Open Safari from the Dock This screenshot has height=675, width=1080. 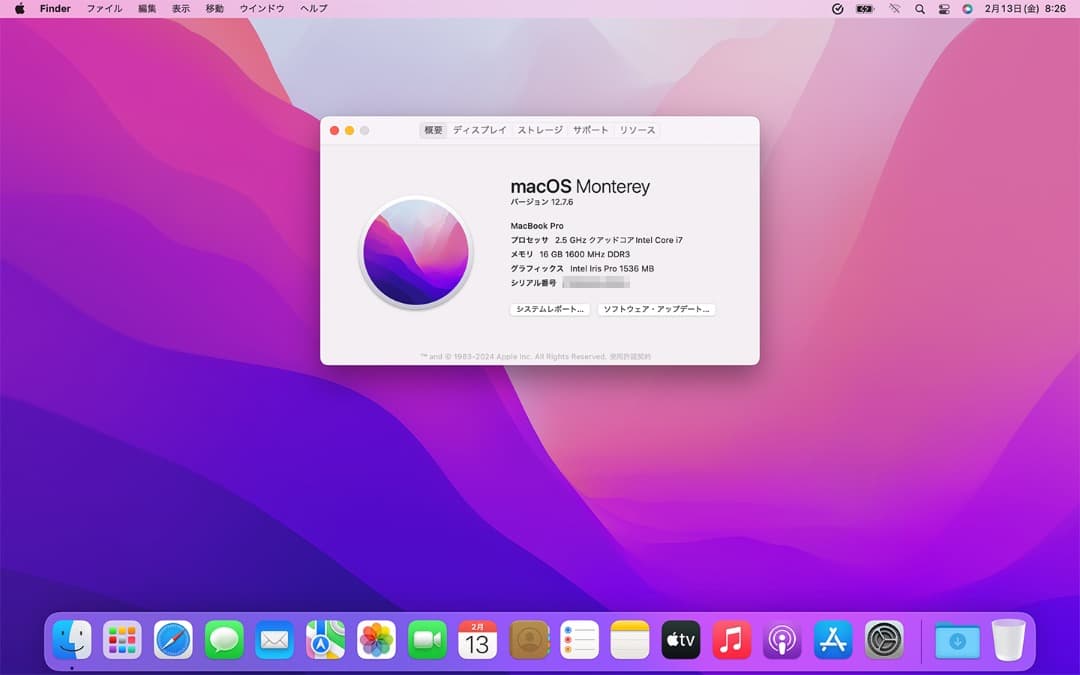click(x=173, y=640)
